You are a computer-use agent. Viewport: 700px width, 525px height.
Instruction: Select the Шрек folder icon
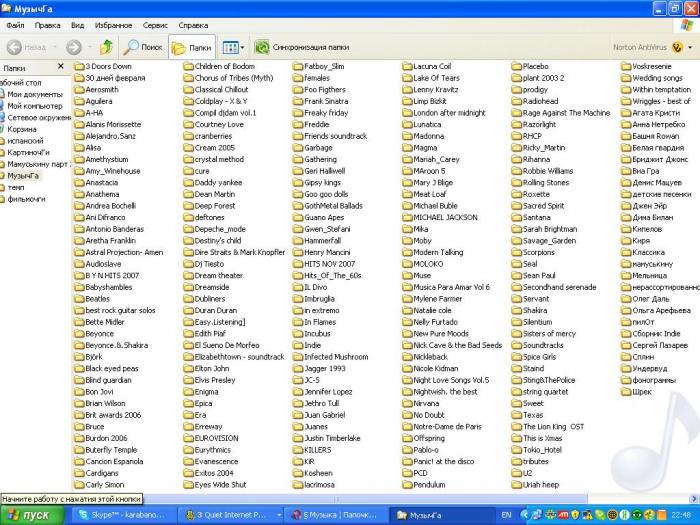click(x=626, y=392)
